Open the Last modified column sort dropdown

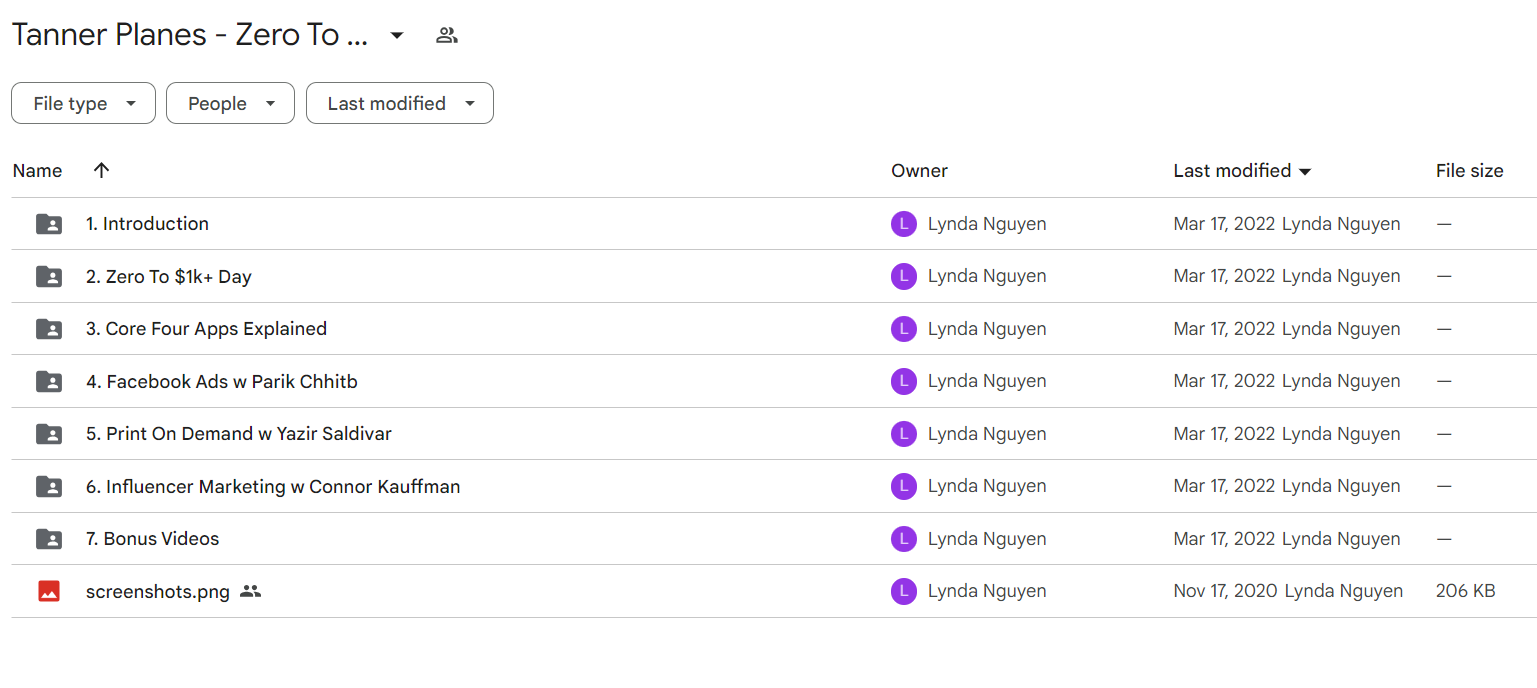1305,172
